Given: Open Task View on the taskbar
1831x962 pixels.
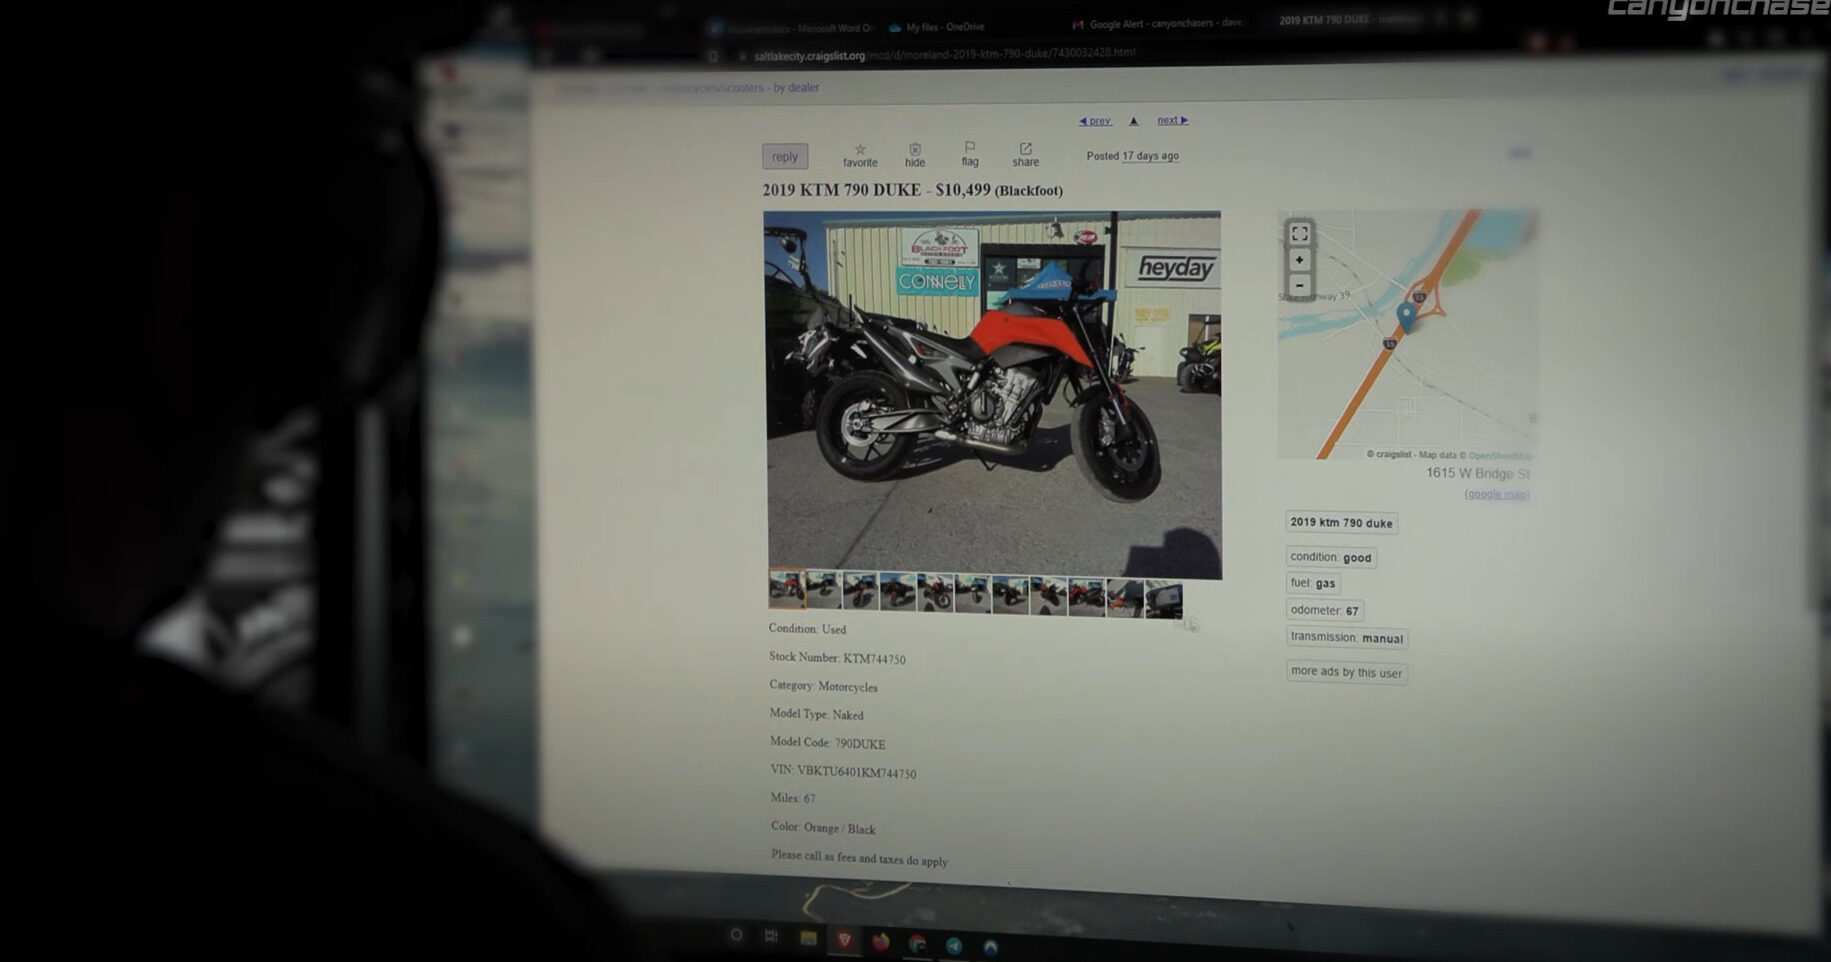Looking at the screenshot, I should tap(771, 936).
